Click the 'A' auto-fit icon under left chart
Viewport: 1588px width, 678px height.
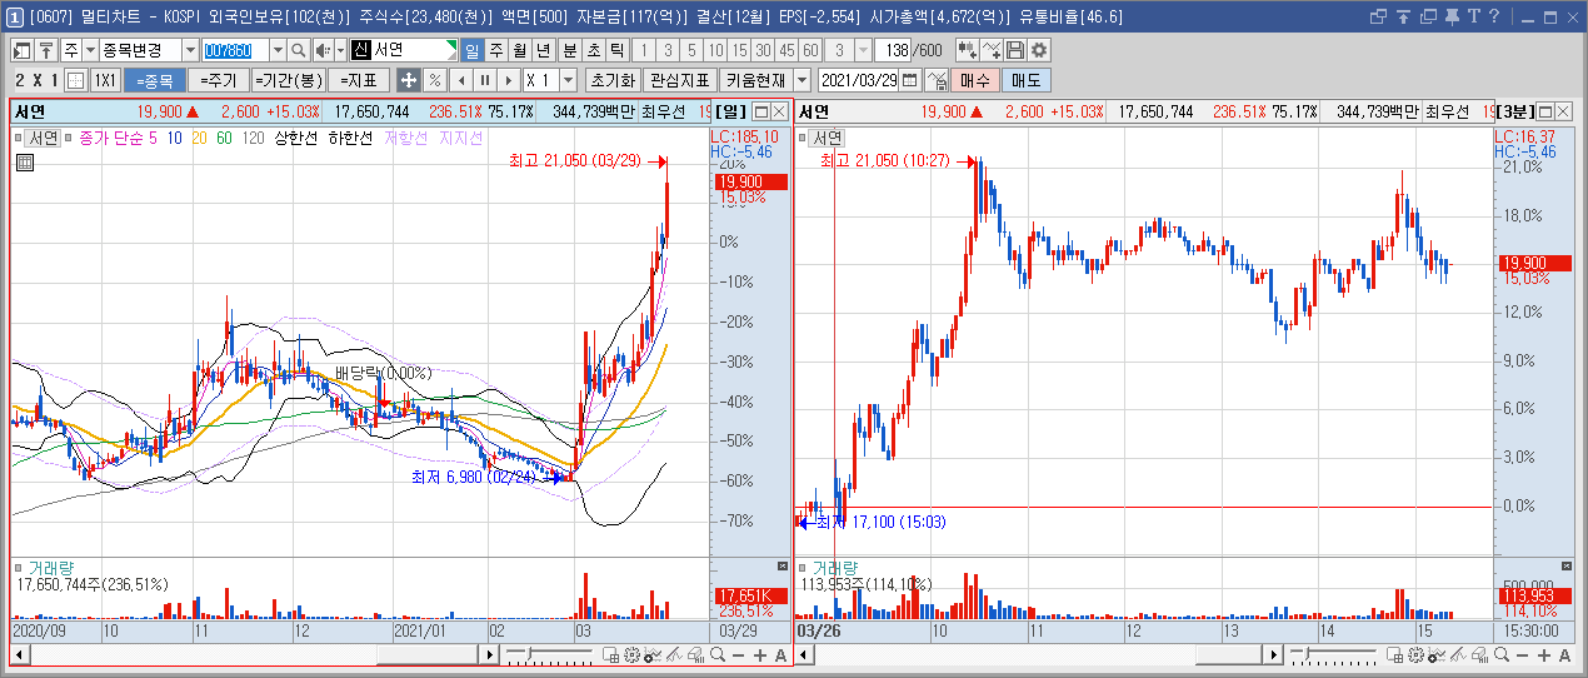click(x=781, y=655)
